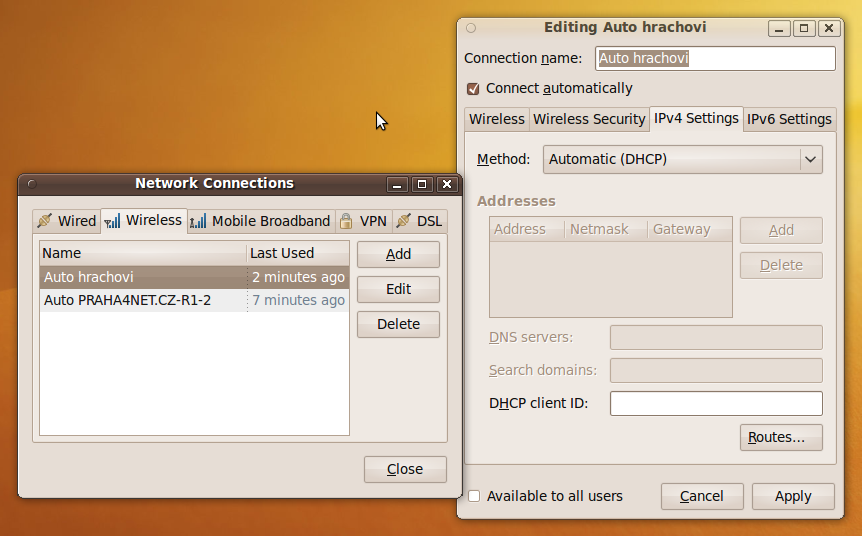Click the Wireless signal bars icon
862x536 pixels.
point(113,220)
